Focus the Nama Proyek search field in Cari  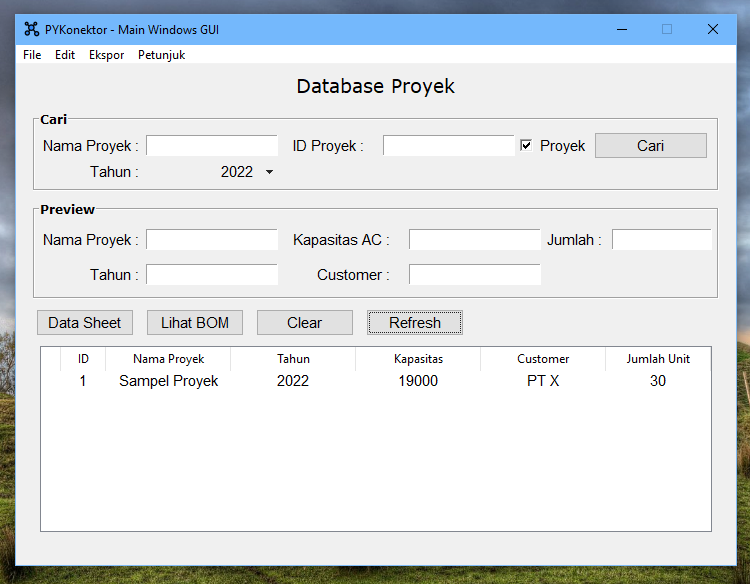click(212, 145)
